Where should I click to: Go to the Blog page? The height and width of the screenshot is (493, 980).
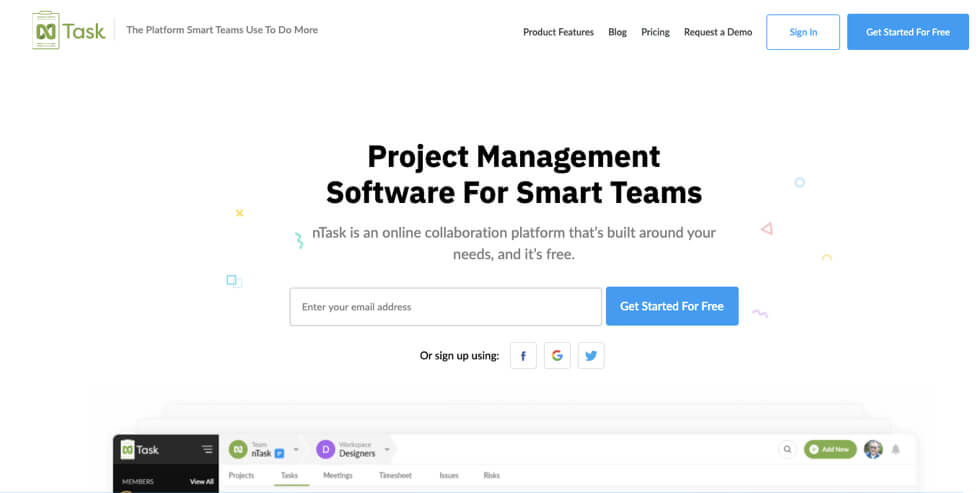[x=618, y=32]
